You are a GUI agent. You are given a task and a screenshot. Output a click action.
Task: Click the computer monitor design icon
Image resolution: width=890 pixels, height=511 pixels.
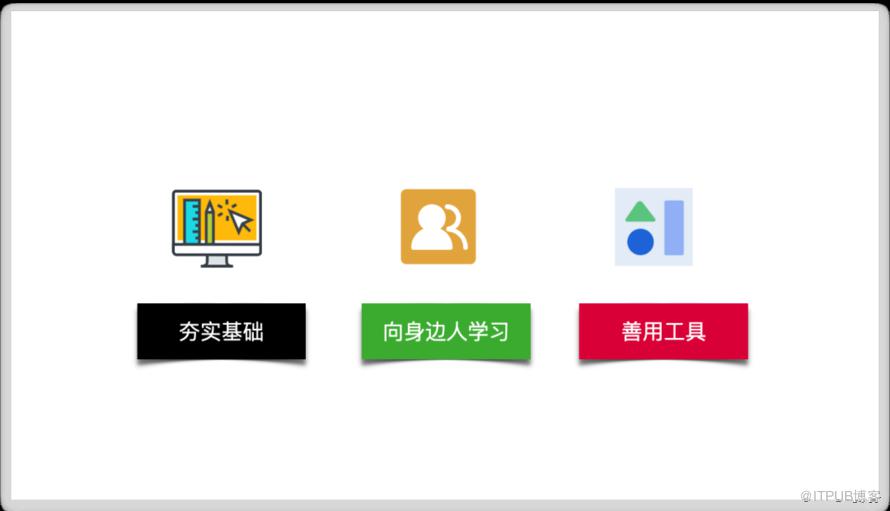click(217, 228)
